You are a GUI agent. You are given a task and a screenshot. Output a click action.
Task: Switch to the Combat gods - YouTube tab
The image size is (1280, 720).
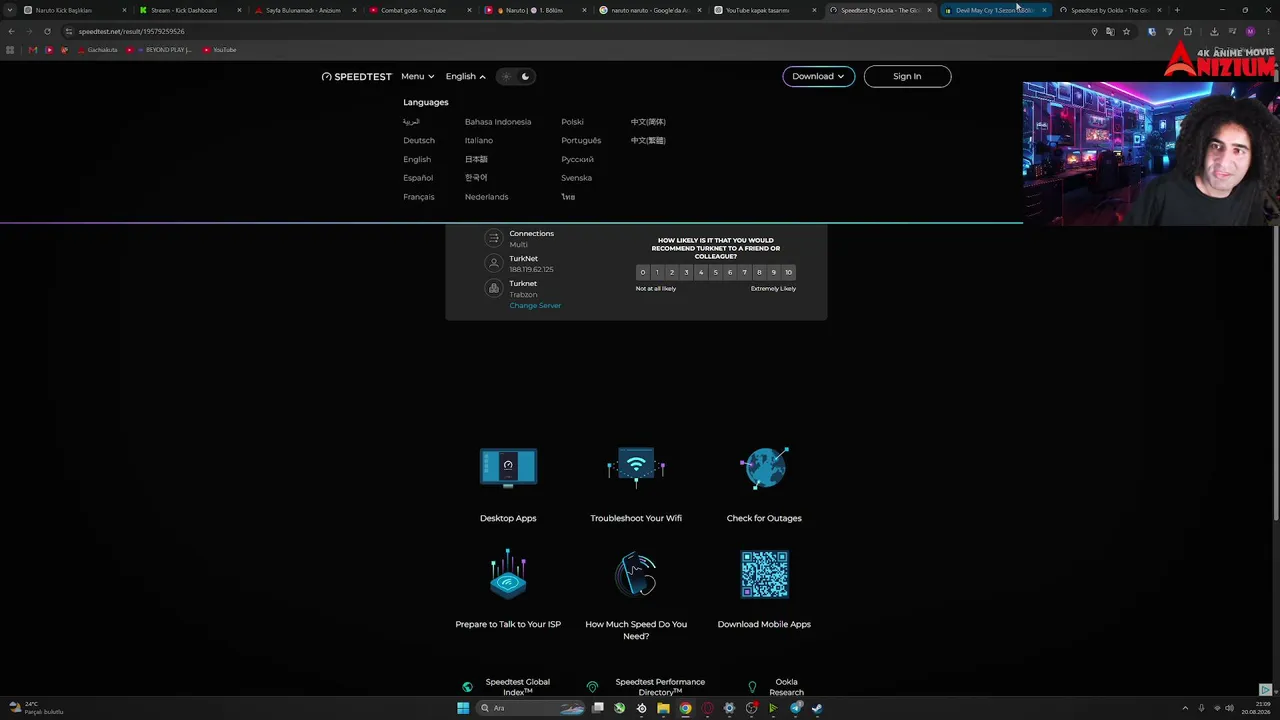418,10
